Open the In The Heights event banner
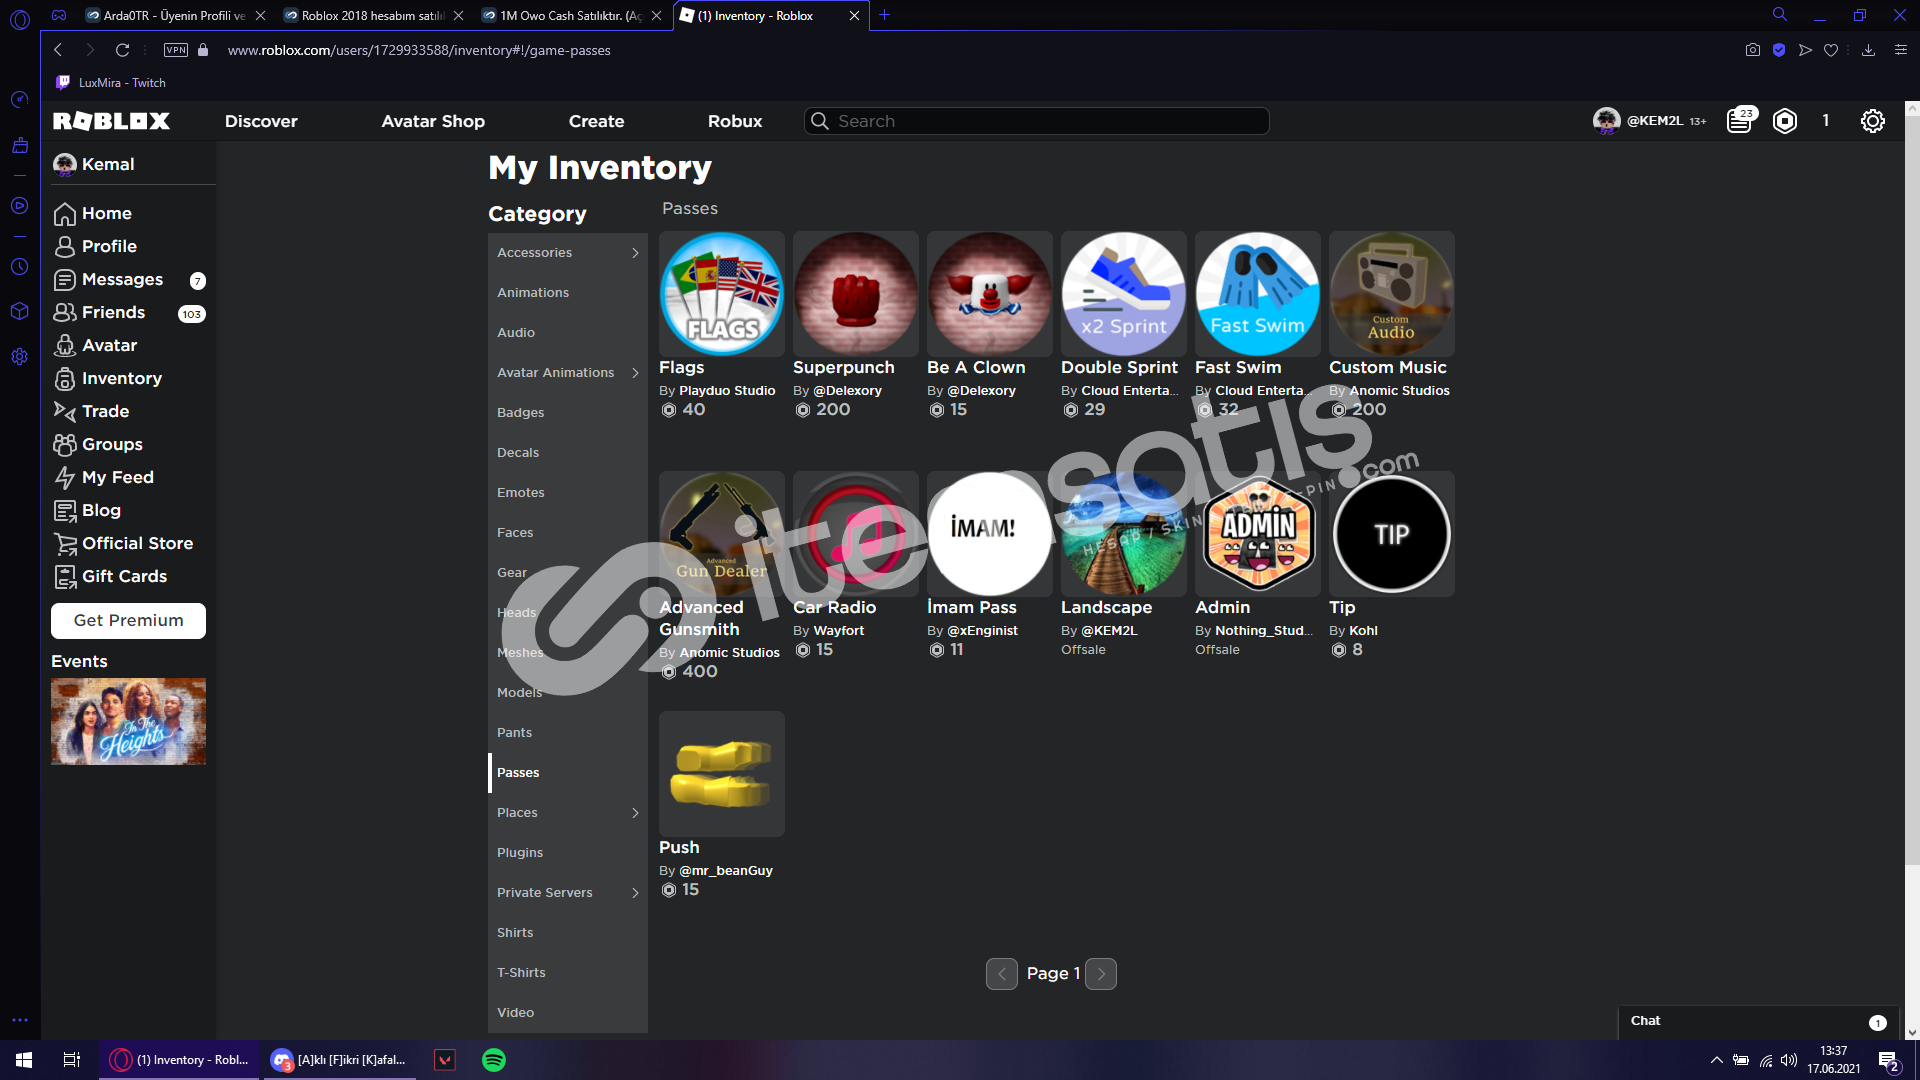Viewport: 1920px width, 1080px height. 128,722
